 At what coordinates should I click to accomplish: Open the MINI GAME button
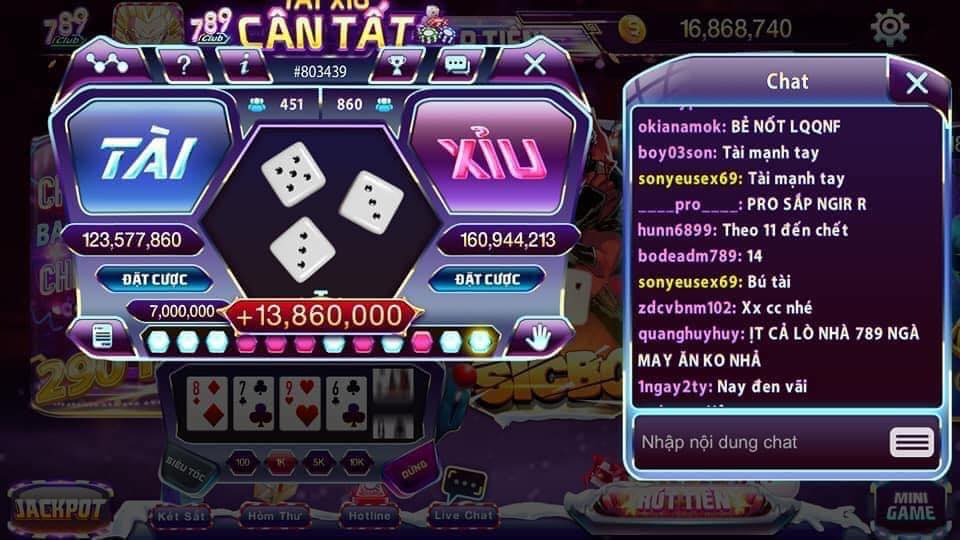[910, 506]
